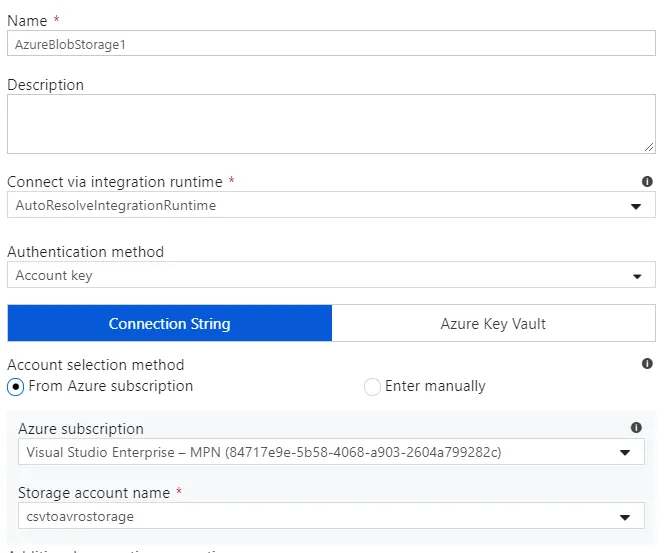Image resolution: width=671 pixels, height=553 pixels.
Task: Click the caret arrow on Visual Studio Enterprise field
Action: coord(625,453)
